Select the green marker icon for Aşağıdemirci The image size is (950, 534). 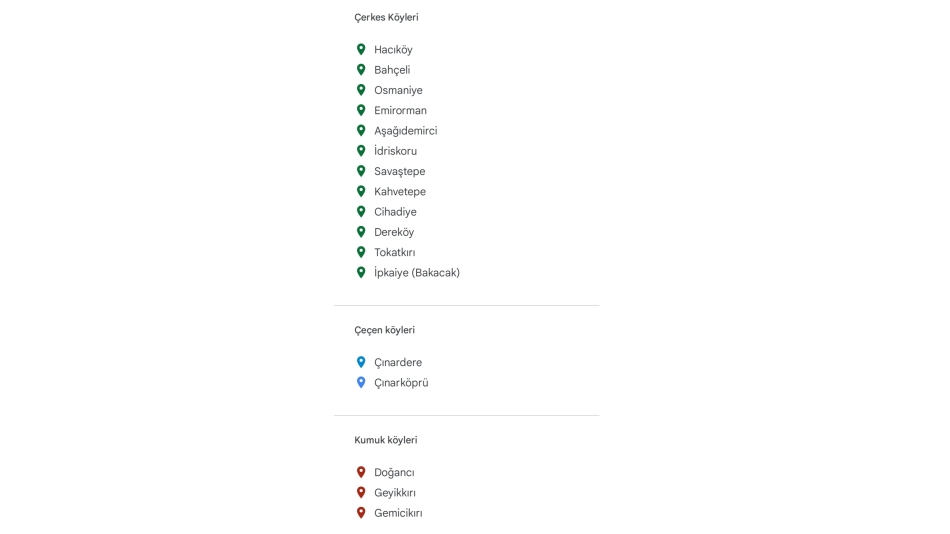click(x=361, y=131)
